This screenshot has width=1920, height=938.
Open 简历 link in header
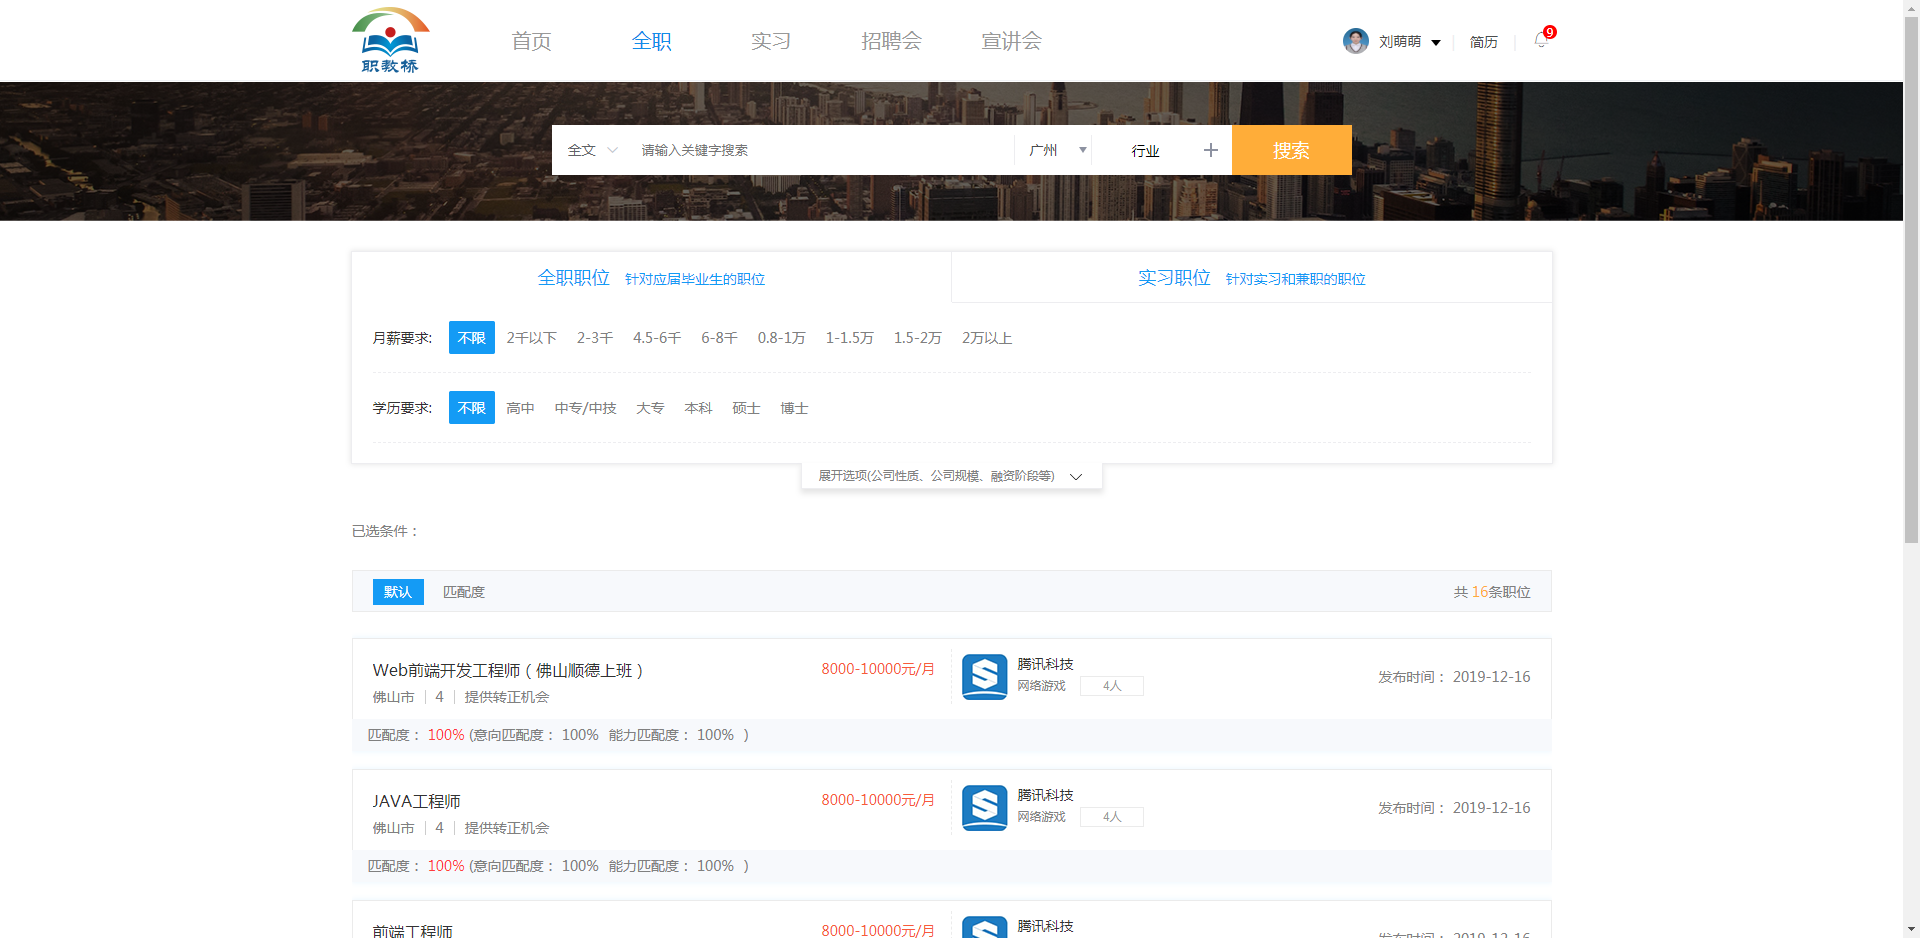click(1483, 42)
